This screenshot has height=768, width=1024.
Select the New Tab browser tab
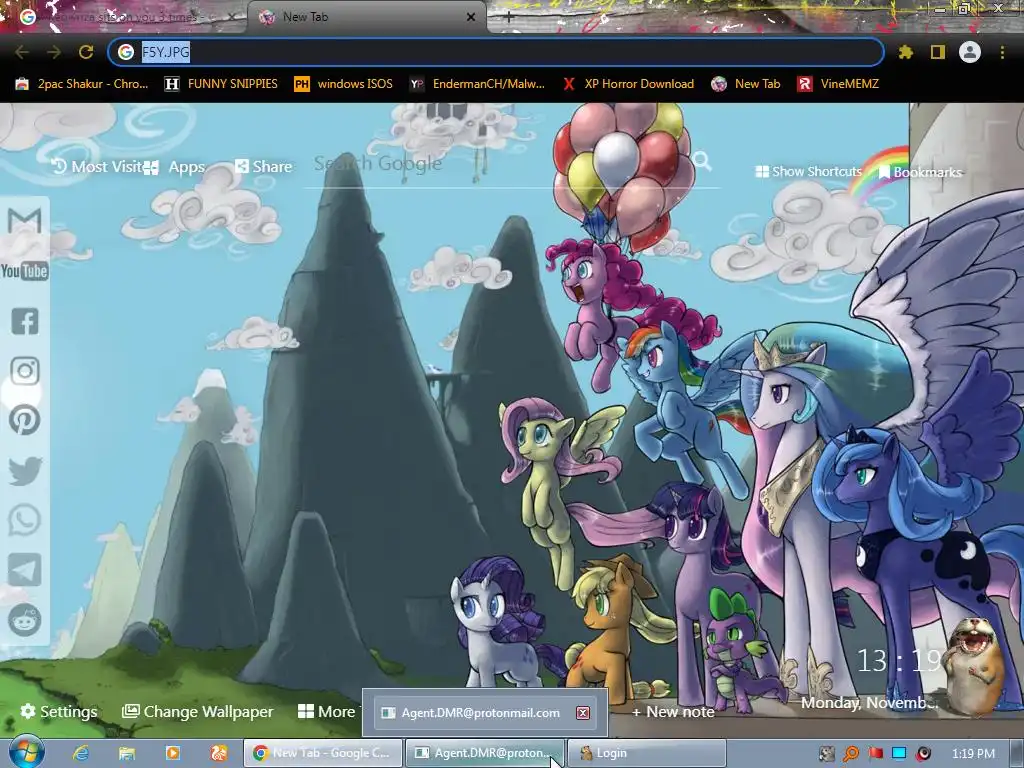[366, 17]
